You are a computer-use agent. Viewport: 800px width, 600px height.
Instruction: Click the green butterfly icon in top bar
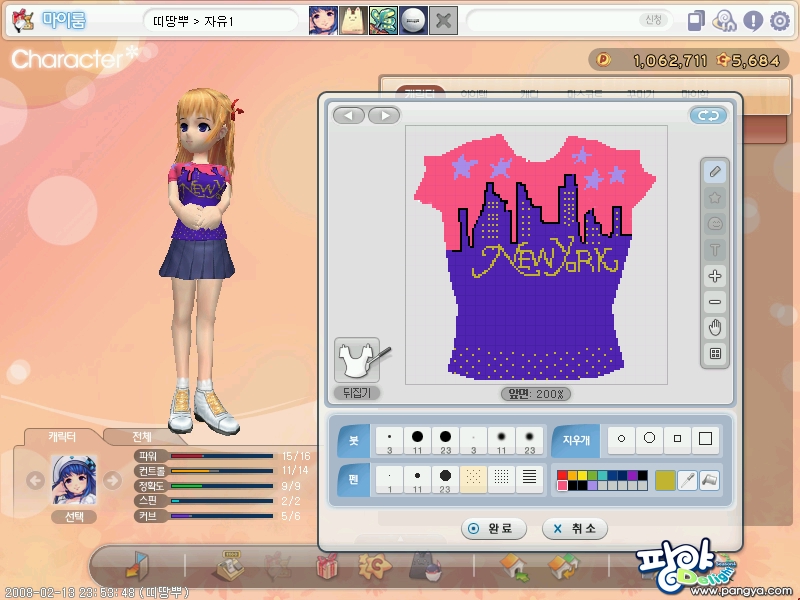[x=383, y=21]
